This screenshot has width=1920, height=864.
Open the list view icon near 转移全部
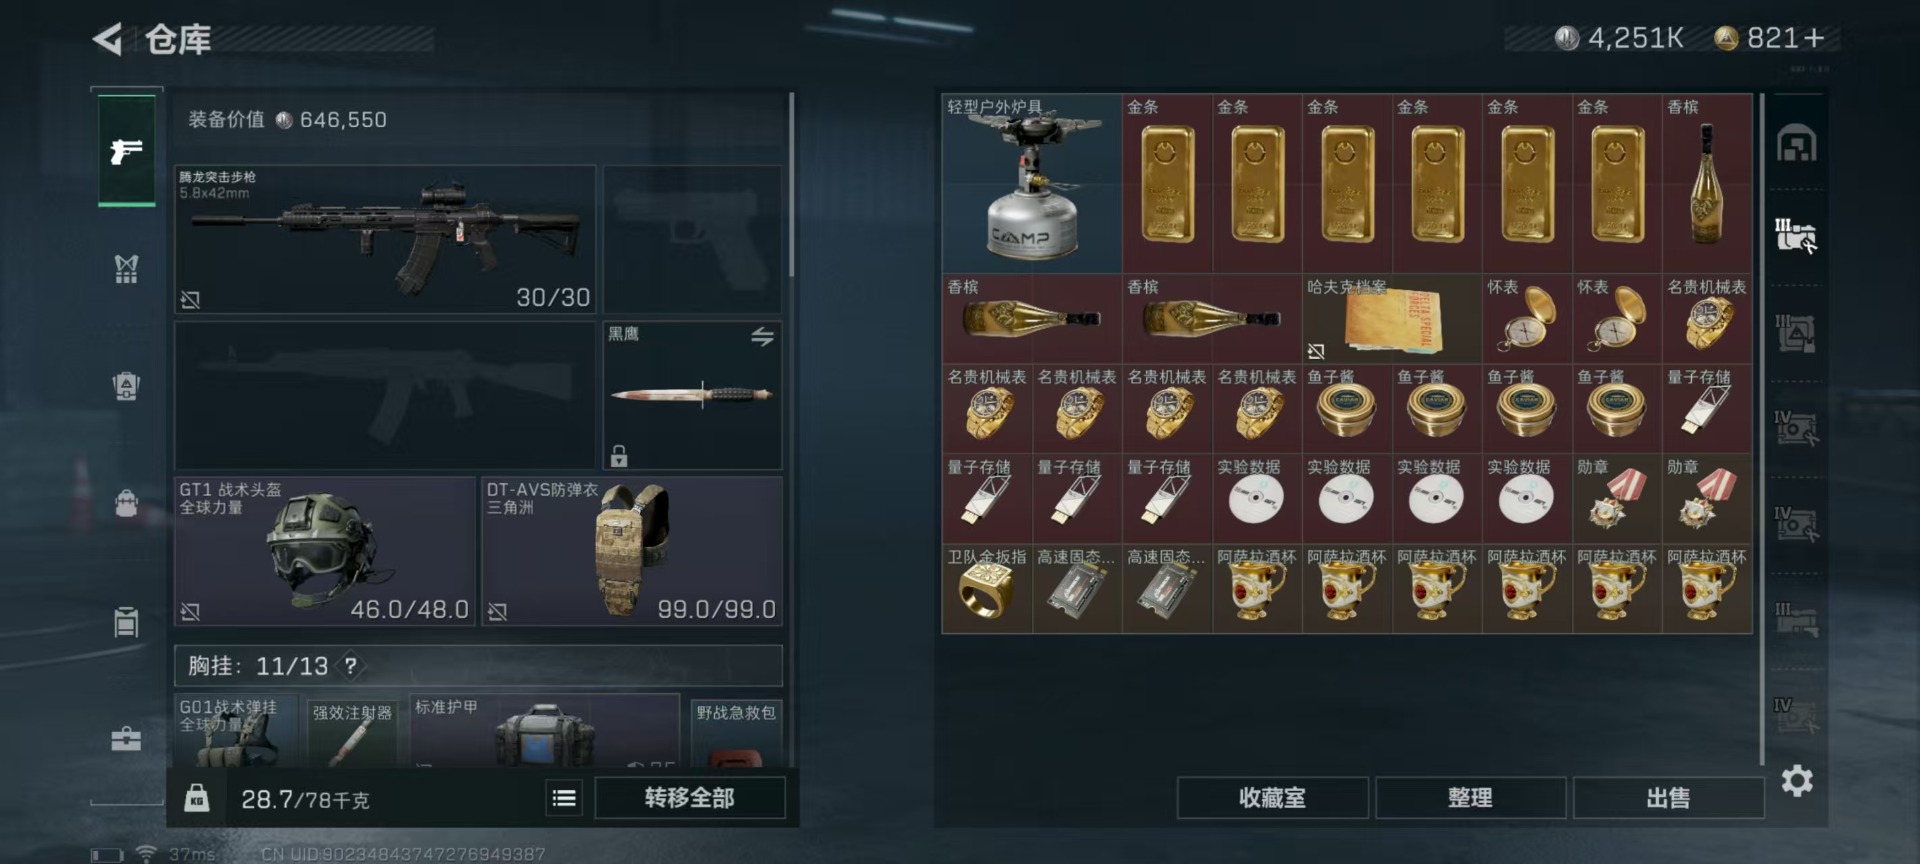pyautogui.click(x=564, y=798)
